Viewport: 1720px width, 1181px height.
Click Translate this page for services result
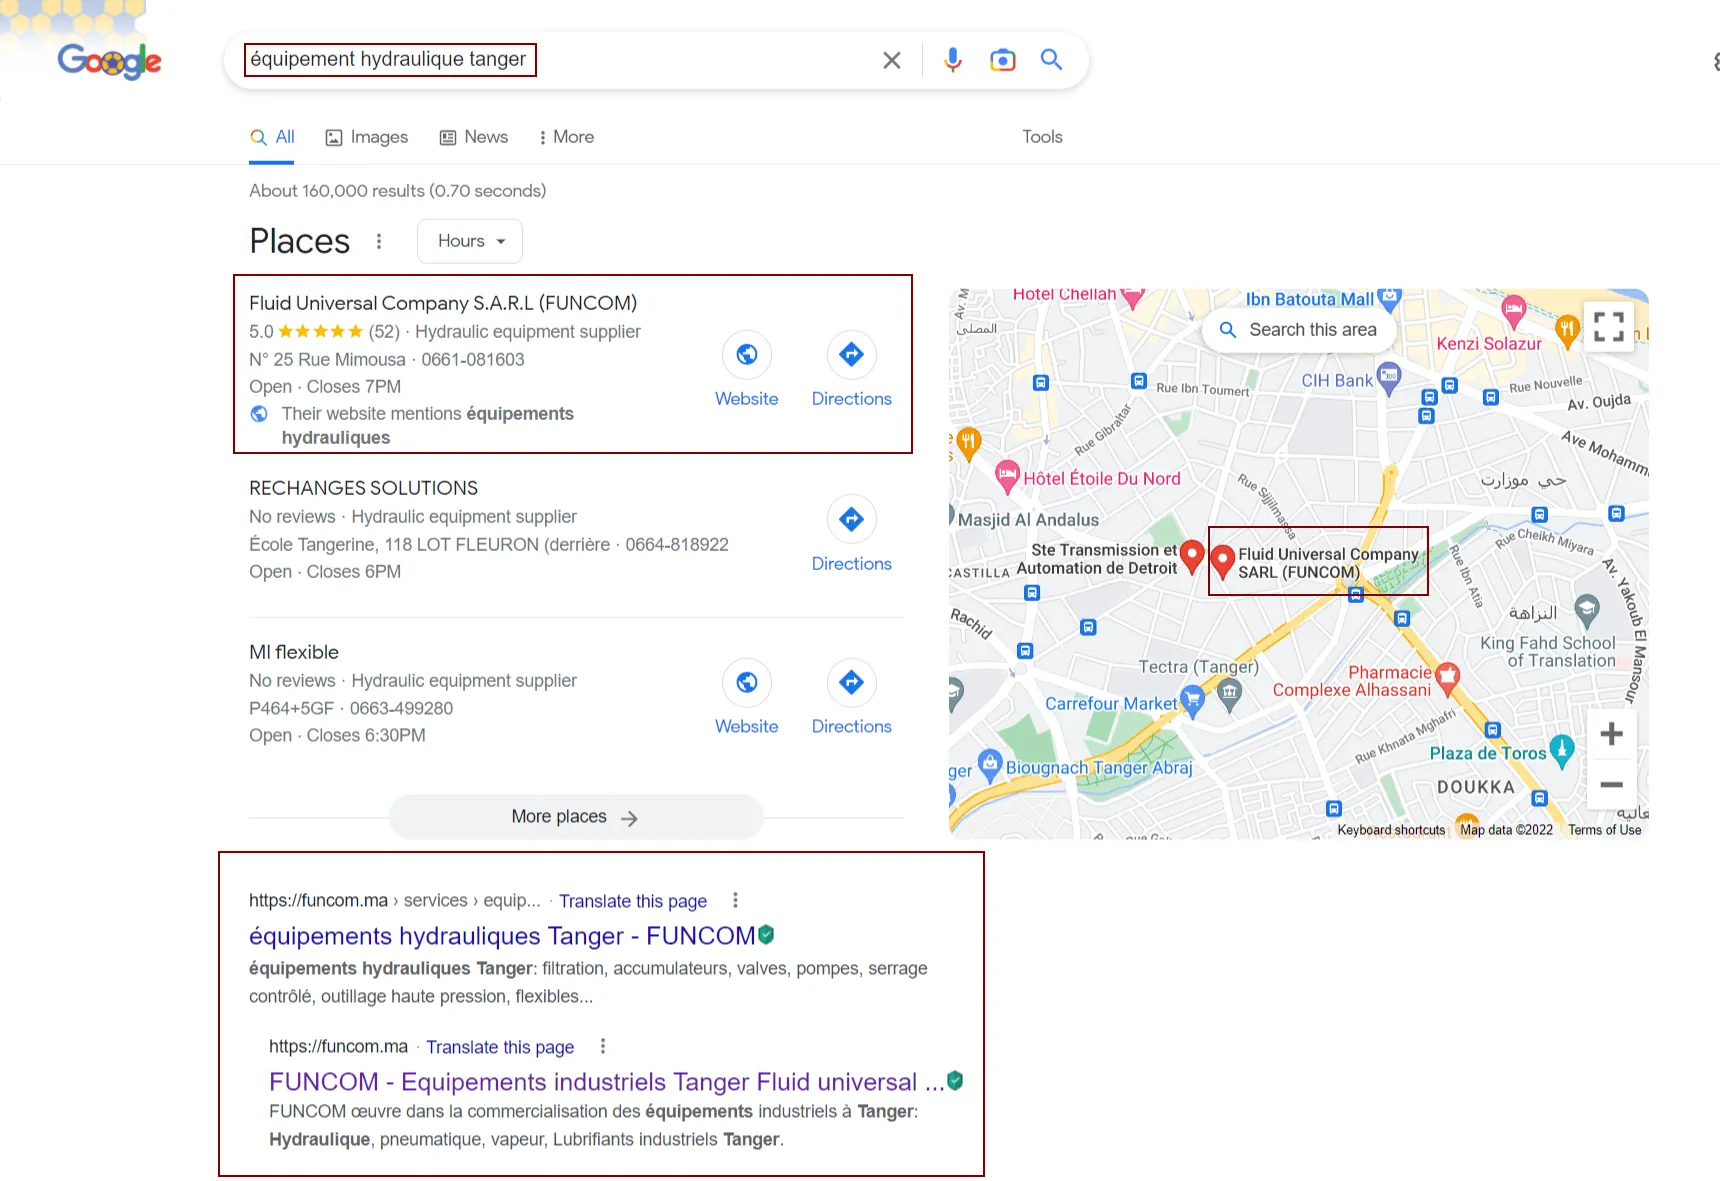633,901
